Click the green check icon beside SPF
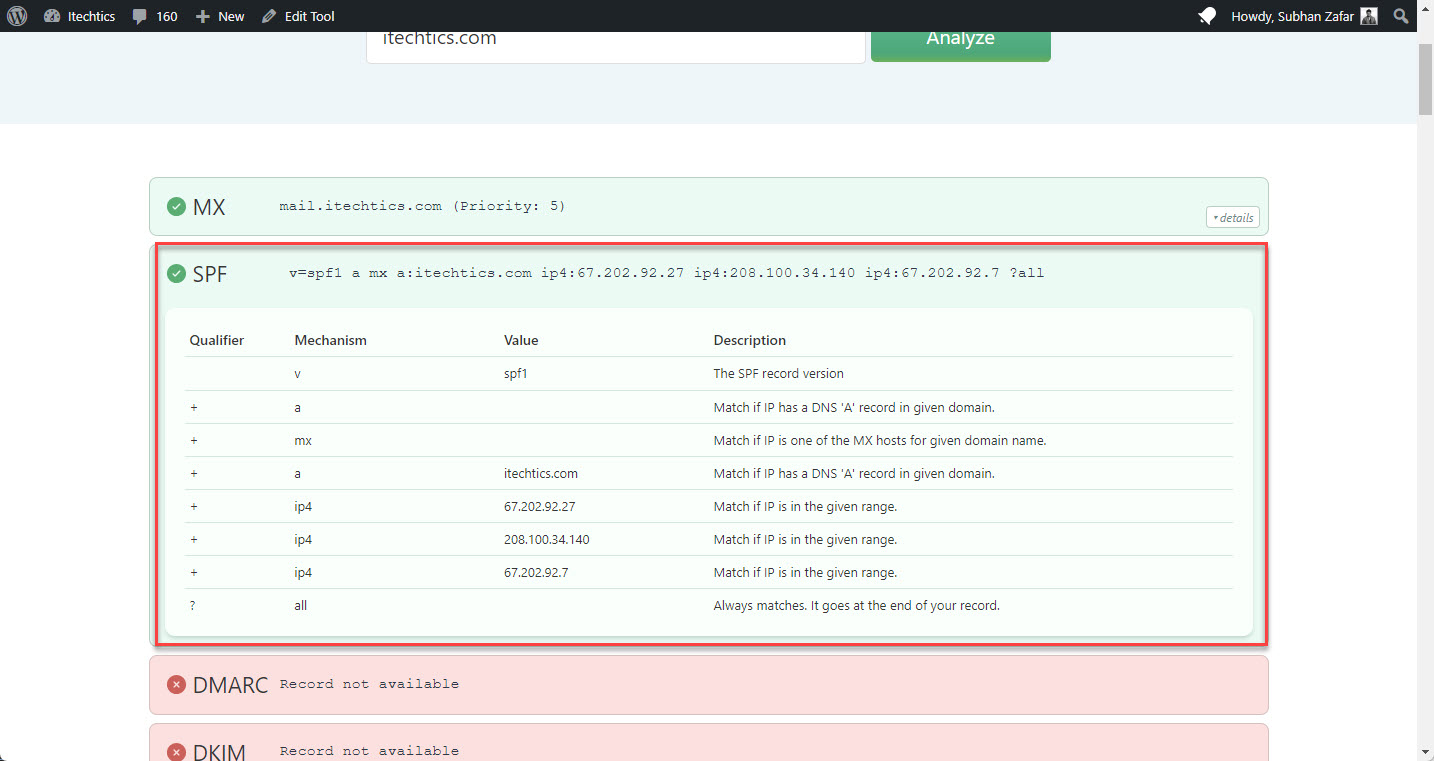Viewport: 1434px width, 761px height. pos(176,273)
